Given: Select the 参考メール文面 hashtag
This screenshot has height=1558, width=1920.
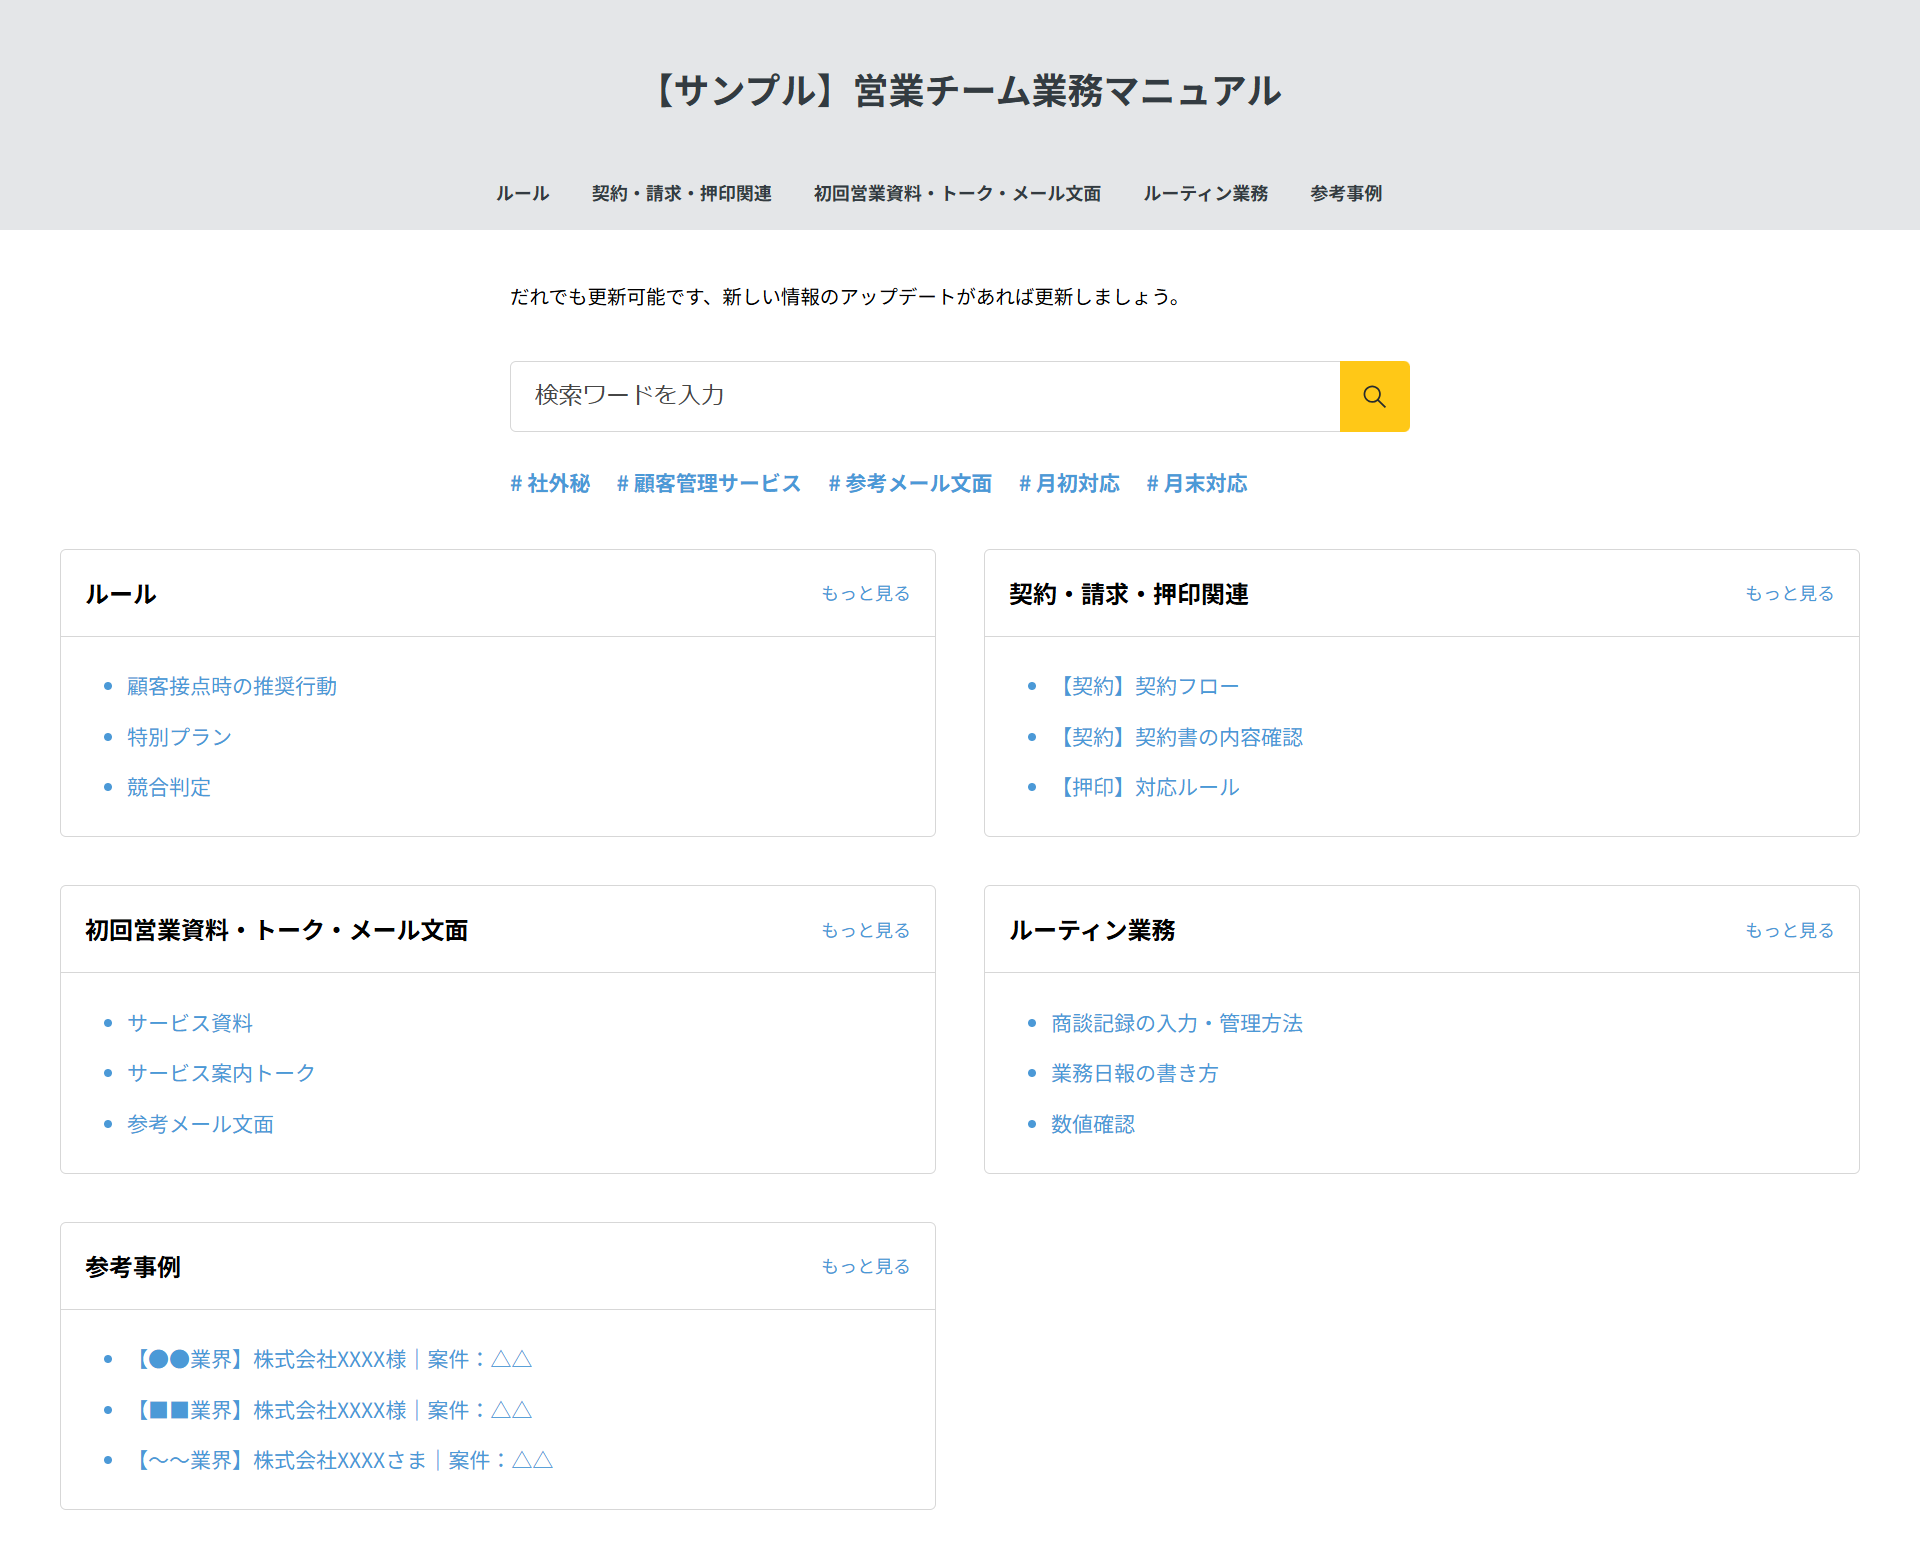Looking at the screenshot, I should [909, 484].
